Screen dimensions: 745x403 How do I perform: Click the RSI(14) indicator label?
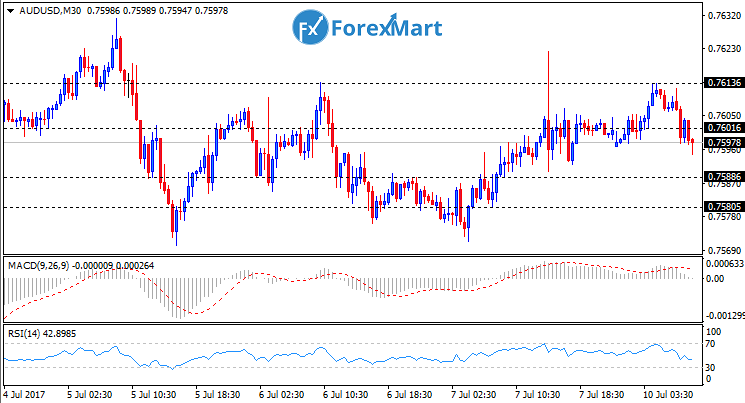click(x=22, y=333)
